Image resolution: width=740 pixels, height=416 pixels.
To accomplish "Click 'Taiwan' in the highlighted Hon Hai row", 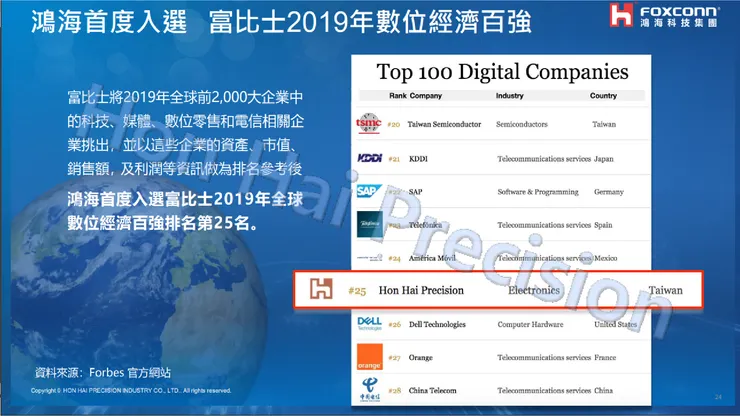I will click(x=665, y=290).
